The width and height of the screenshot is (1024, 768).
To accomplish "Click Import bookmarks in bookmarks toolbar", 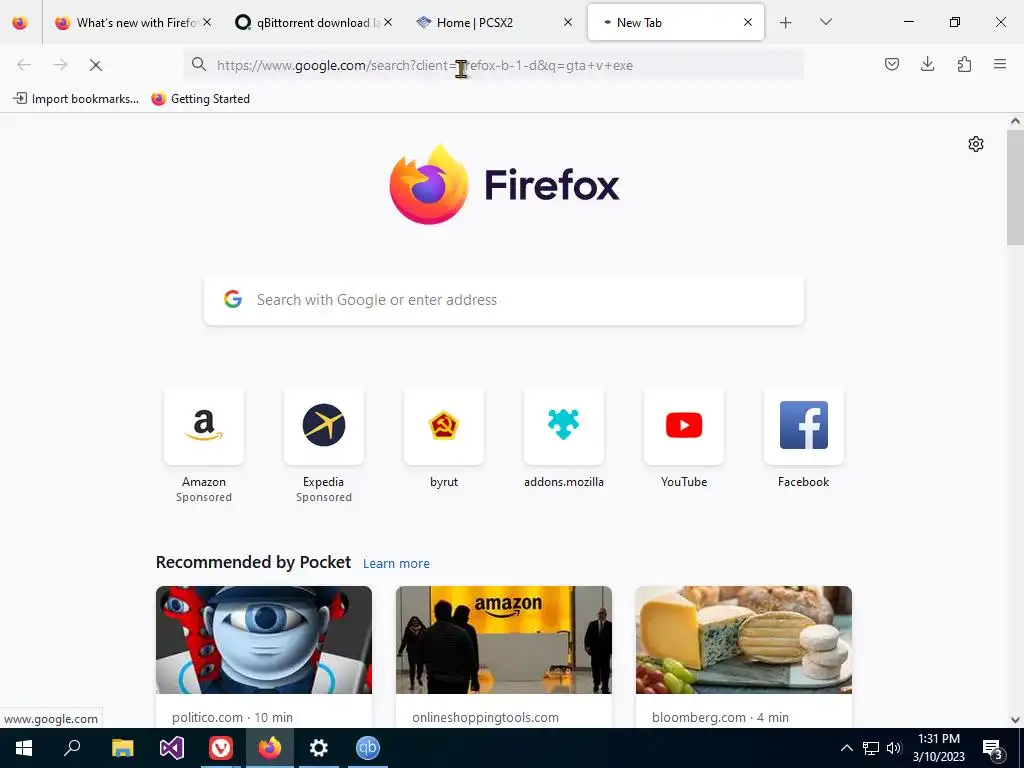I will click(76, 99).
